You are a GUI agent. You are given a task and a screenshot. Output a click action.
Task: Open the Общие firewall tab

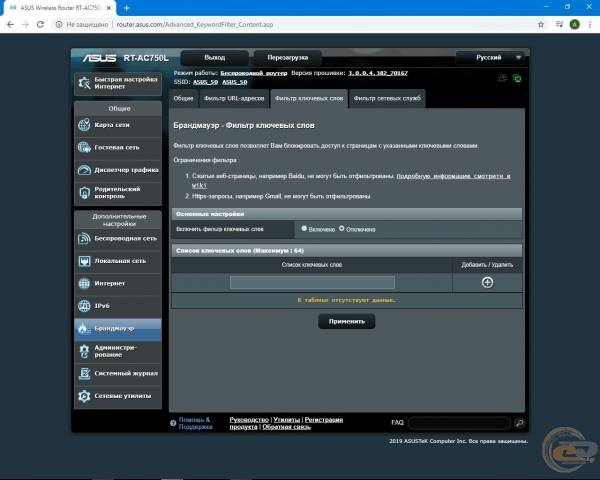pyautogui.click(x=183, y=98)
